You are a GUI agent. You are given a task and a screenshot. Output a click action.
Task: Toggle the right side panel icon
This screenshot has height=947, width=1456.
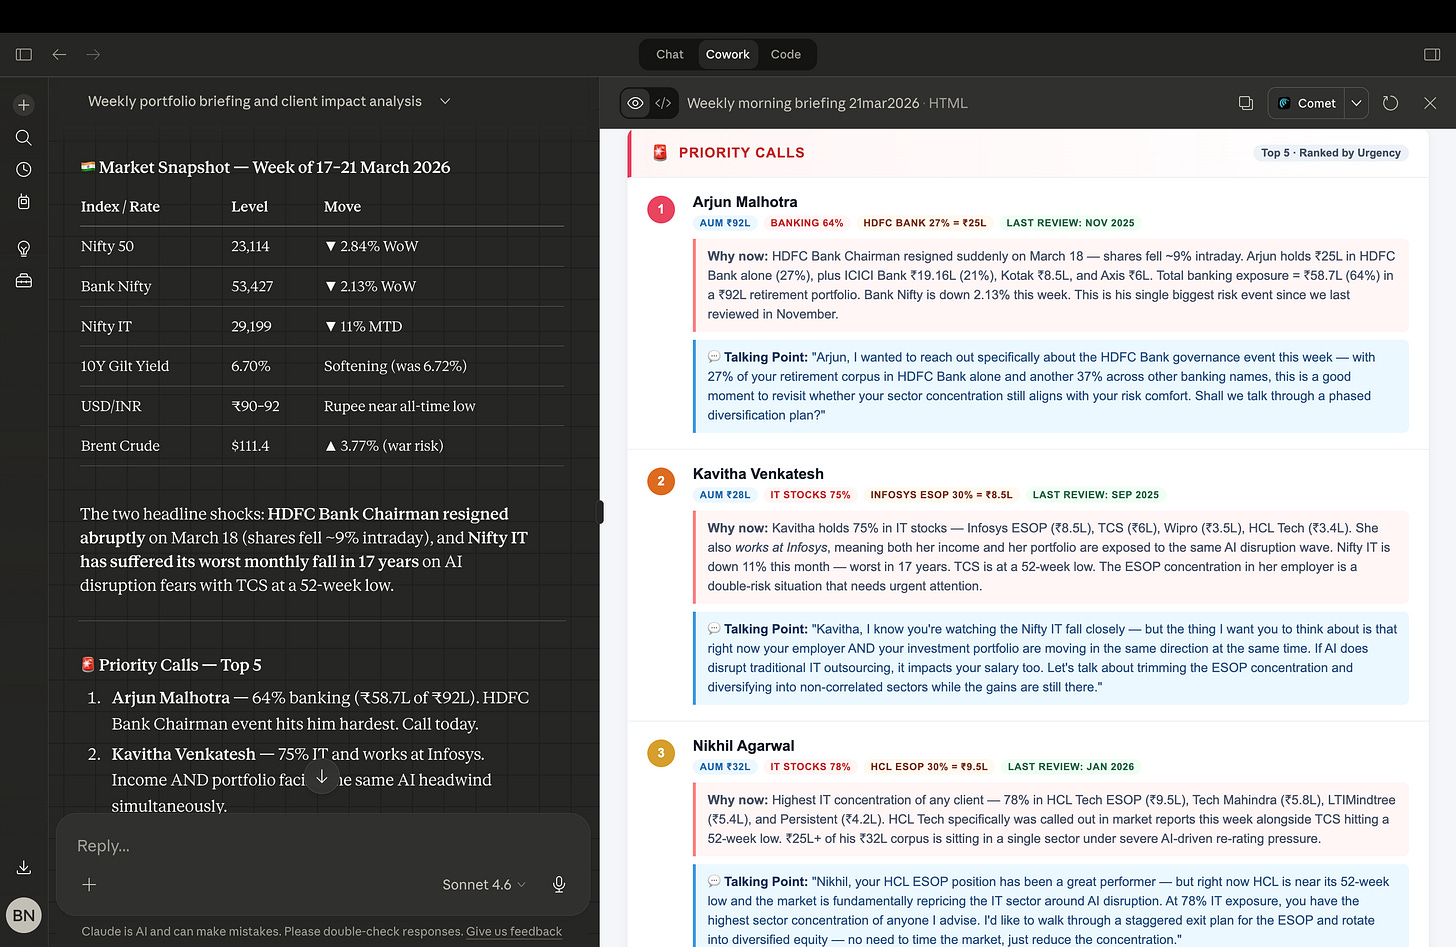click(x=1432, y=54)
